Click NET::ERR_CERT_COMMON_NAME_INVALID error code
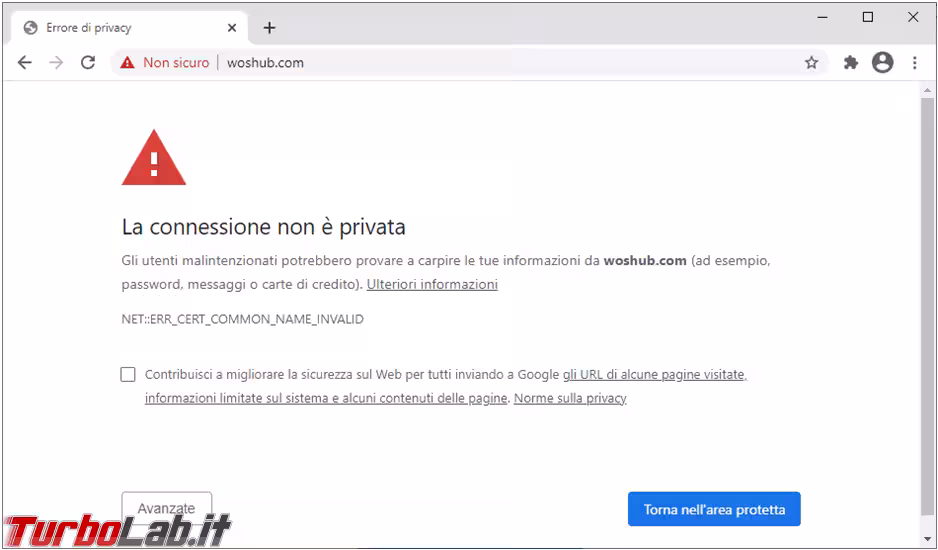This screenshot has width=938, height=550. (242, 320)
